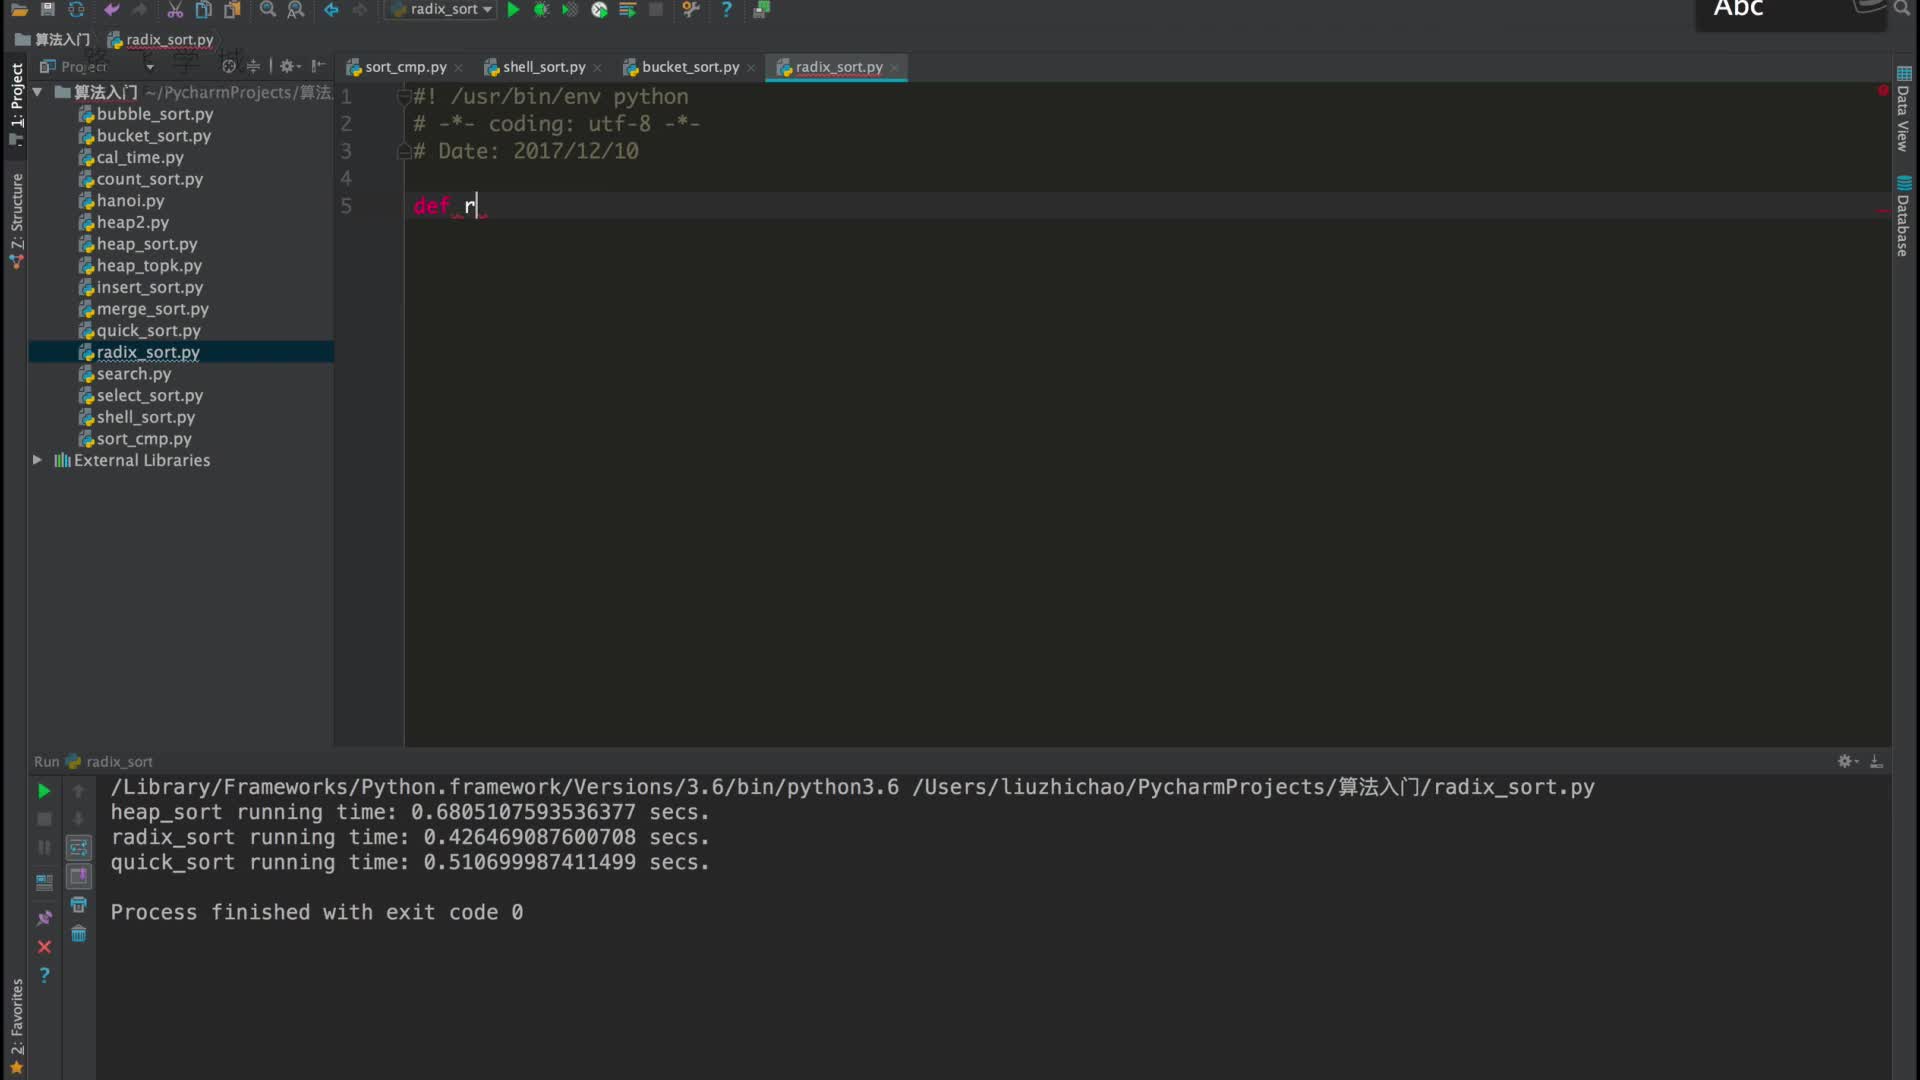Click the Print icon in Run console
The image size is (1920, 1080).
point(78,905)
